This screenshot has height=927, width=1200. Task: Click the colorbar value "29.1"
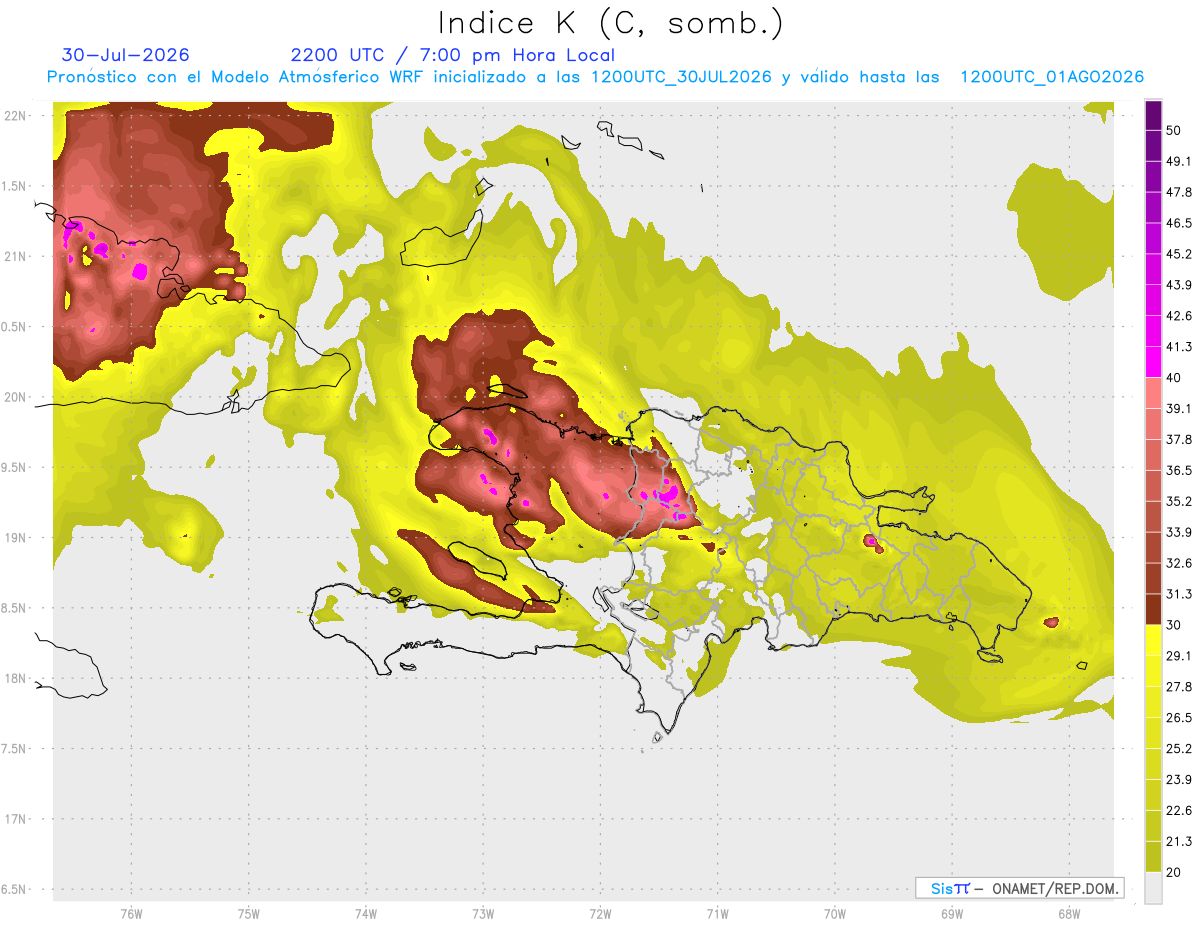pos(1179,655)
